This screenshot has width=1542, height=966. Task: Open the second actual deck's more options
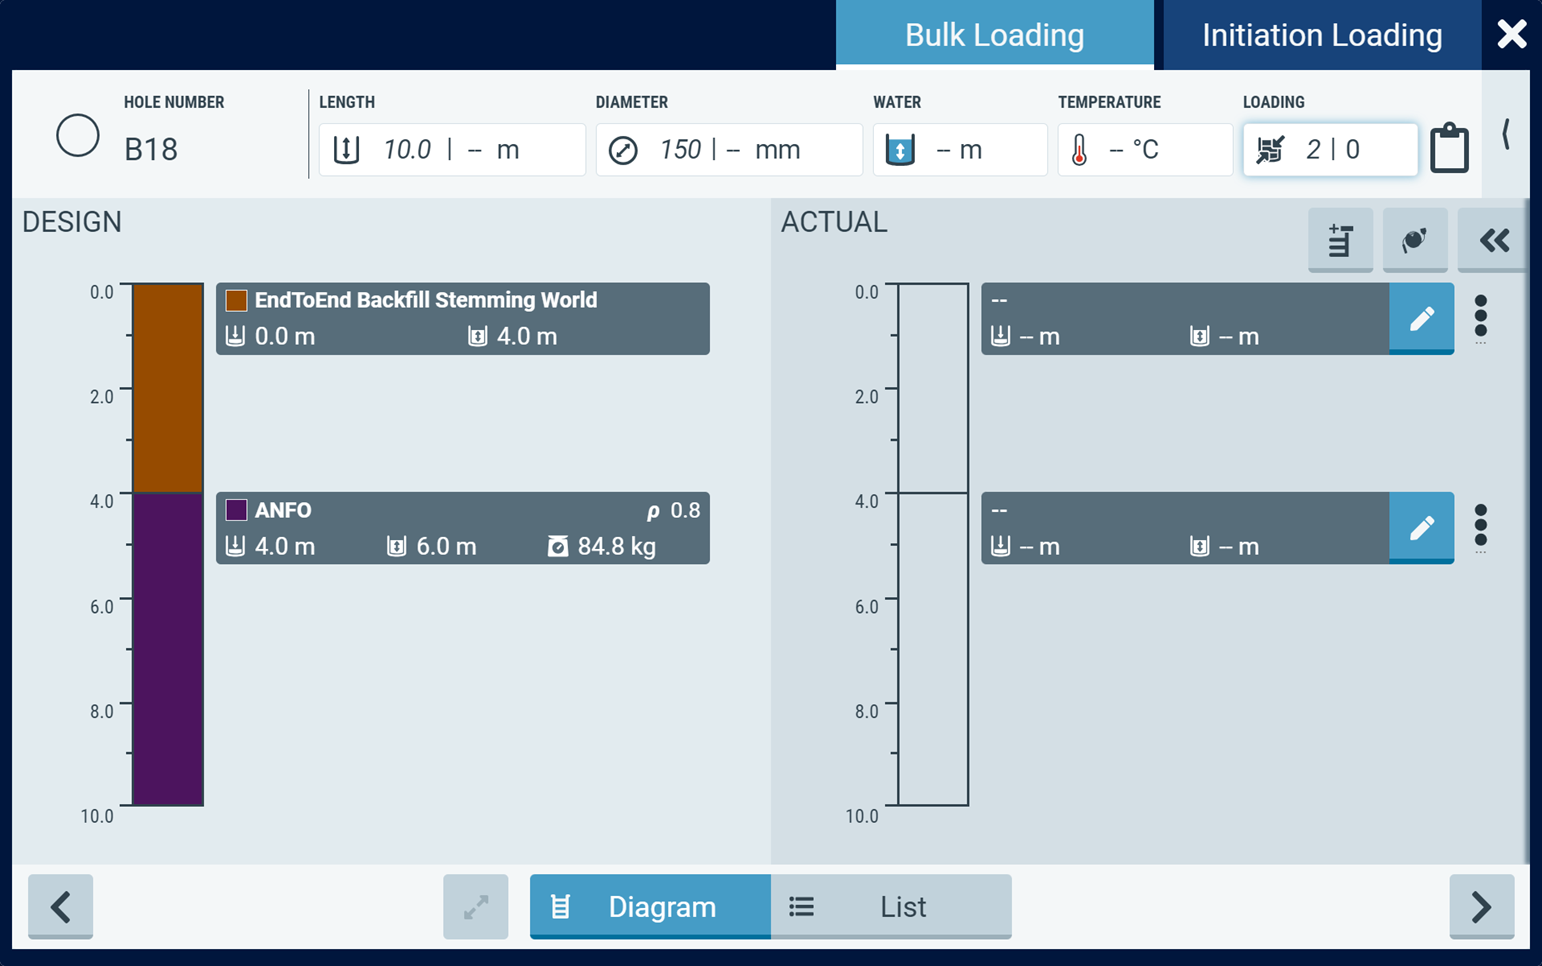pos(1481,527)
